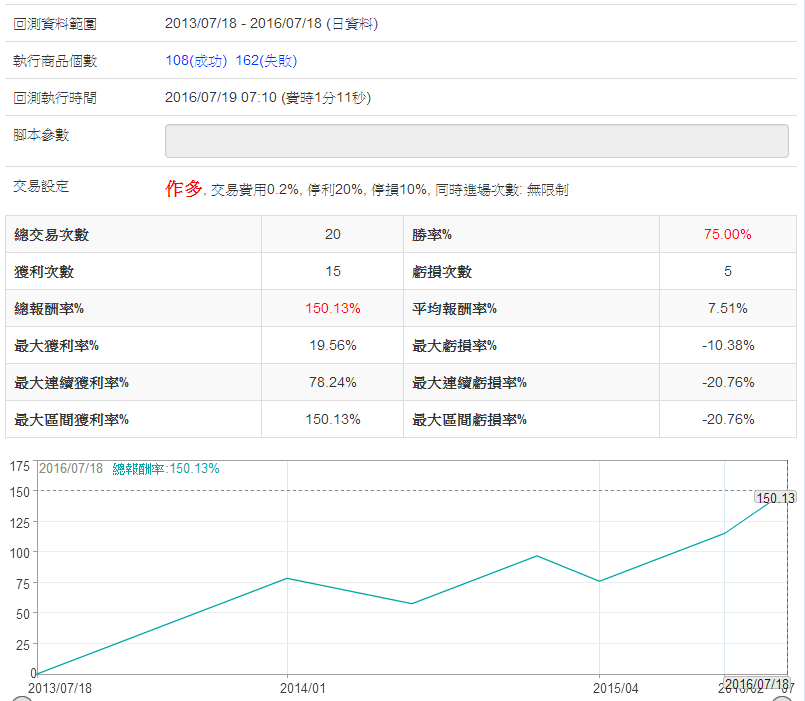The image size is (805, 701).
Task: Click the chart line dip at 2015/04
Action: coord(599,581)
